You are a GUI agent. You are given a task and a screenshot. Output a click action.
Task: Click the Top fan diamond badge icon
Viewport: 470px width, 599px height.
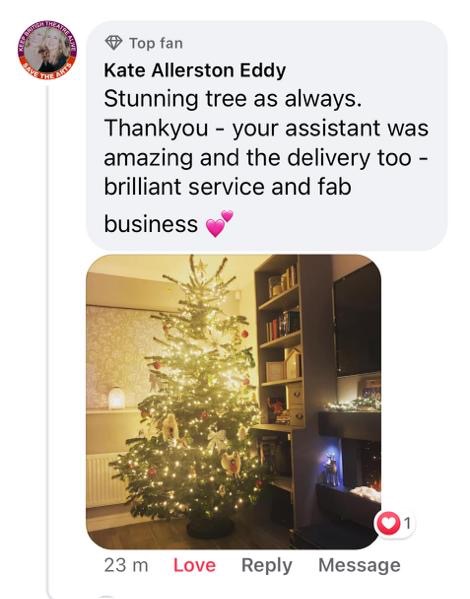coord(113,43)
